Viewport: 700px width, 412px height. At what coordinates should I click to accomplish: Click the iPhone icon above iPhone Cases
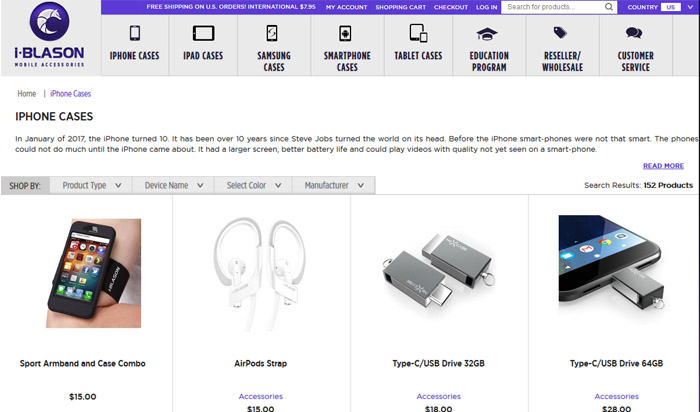coord(135,33)
